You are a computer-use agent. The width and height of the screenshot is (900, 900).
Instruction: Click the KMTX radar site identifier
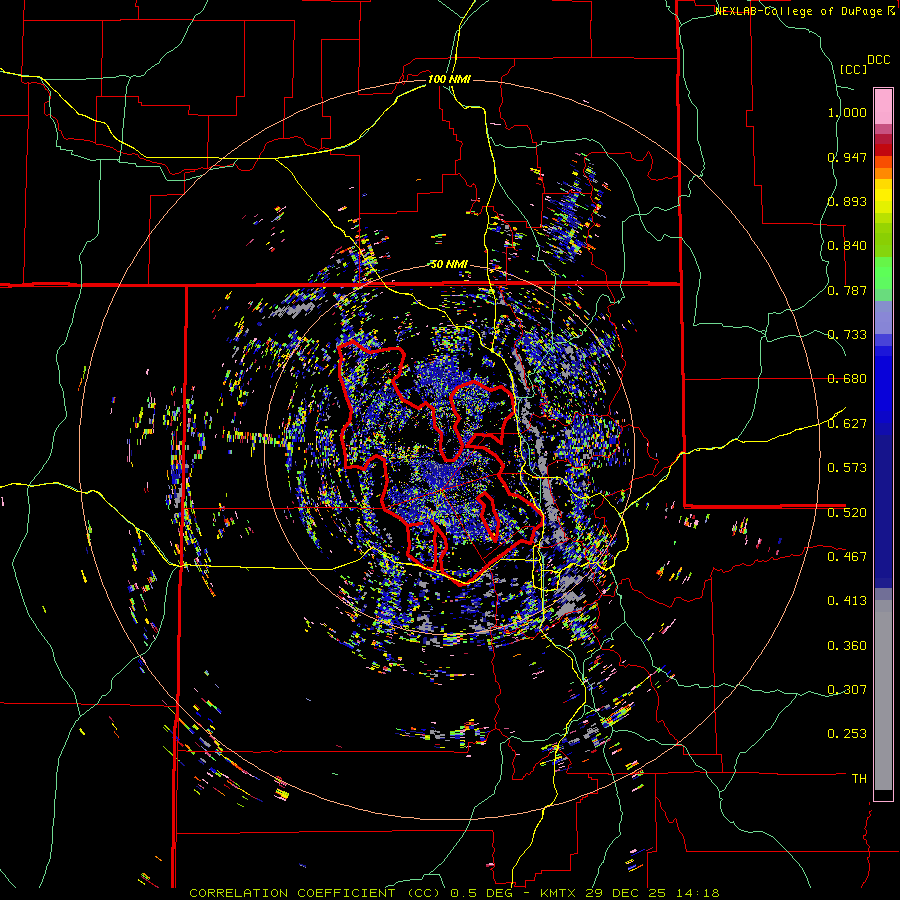tap(560, 893)
